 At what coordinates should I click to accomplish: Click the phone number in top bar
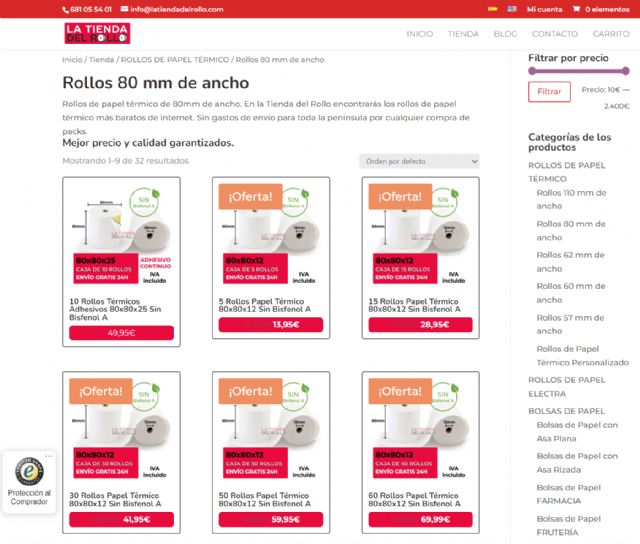tap(89, 9)
